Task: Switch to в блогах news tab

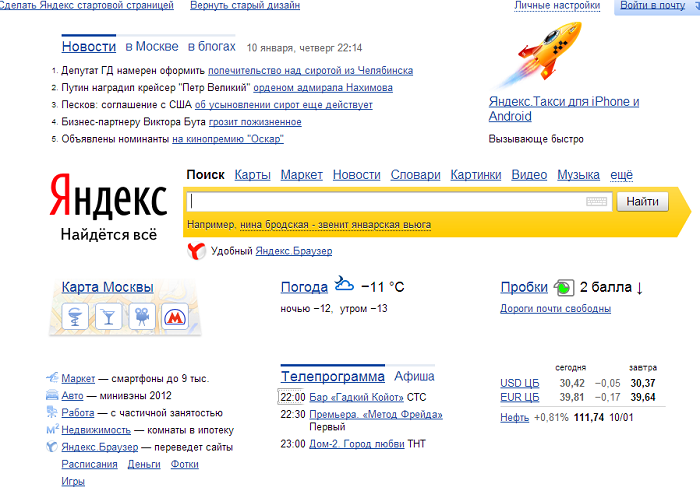Action: [x=212, y=46]
